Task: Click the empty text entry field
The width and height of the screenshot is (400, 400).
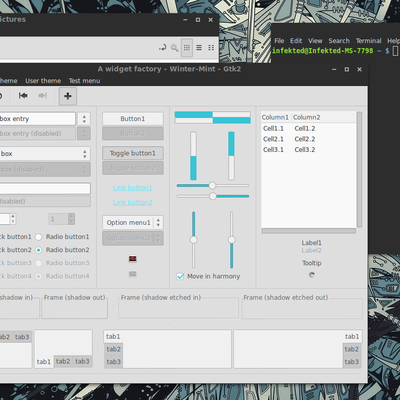Action: (x=45, y=188)
